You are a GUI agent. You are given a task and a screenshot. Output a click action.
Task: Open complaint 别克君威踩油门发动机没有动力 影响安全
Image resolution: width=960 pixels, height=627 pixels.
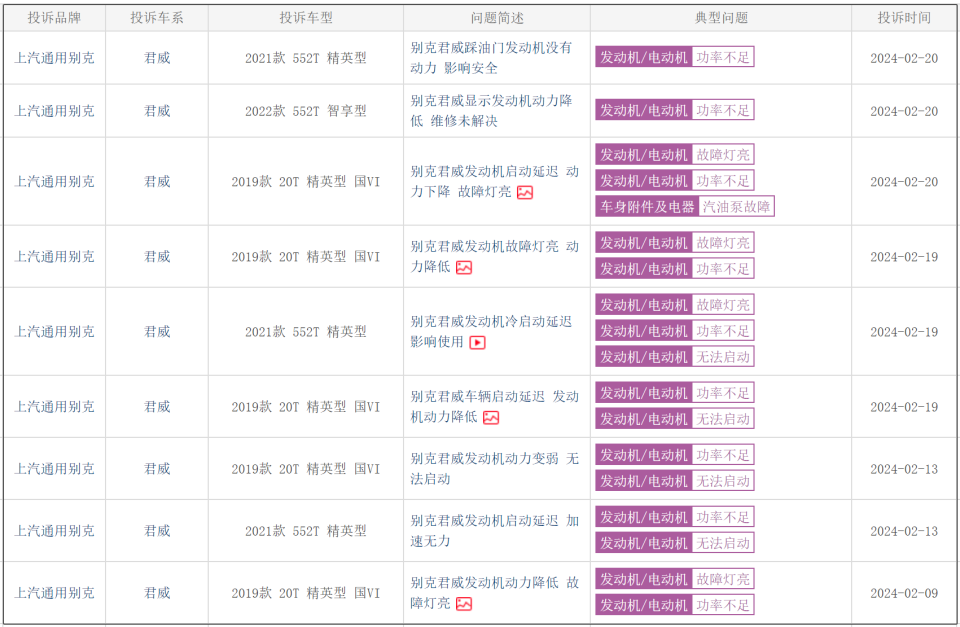pyautogui.click(x=491, y=58)
